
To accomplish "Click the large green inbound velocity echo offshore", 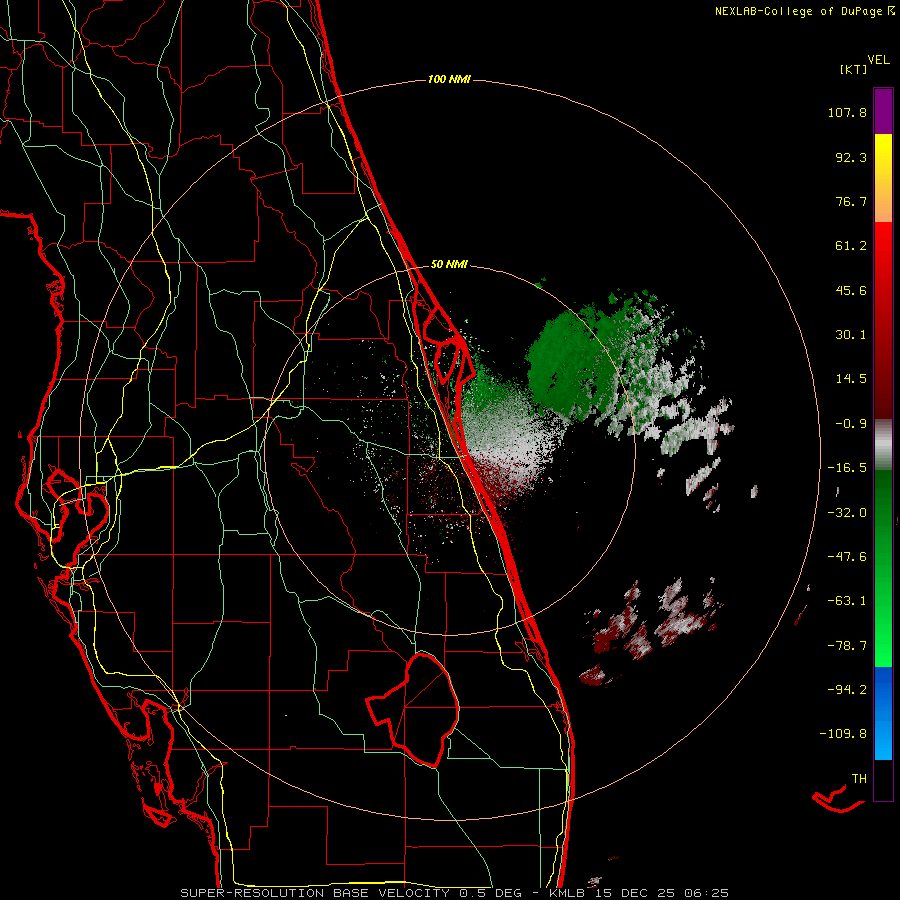I will (574, 362).
